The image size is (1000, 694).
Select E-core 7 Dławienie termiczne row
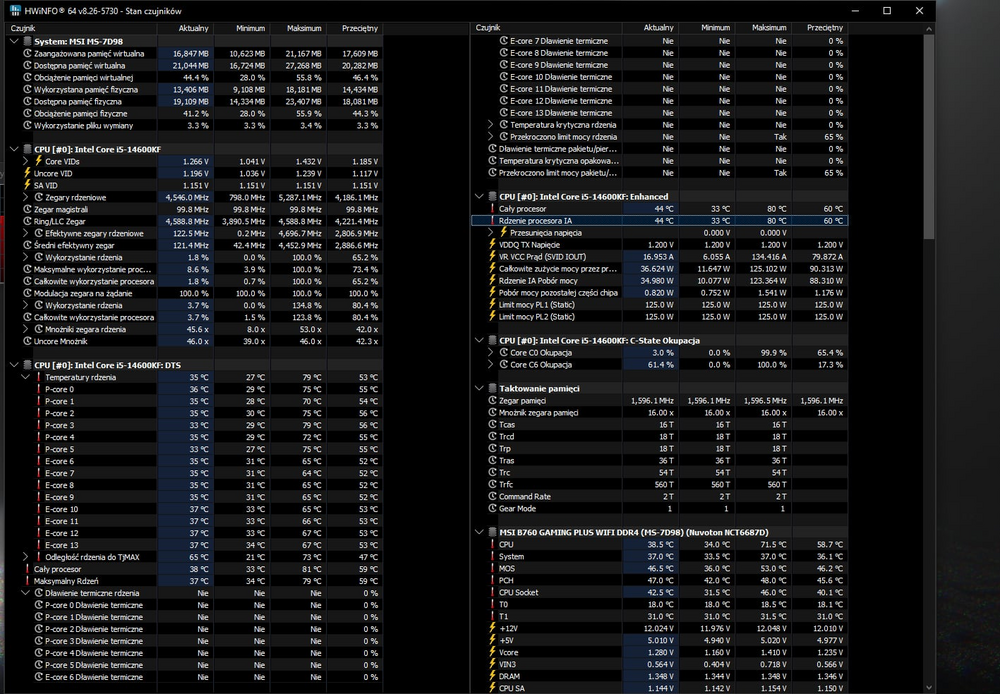tap(659, 41)
